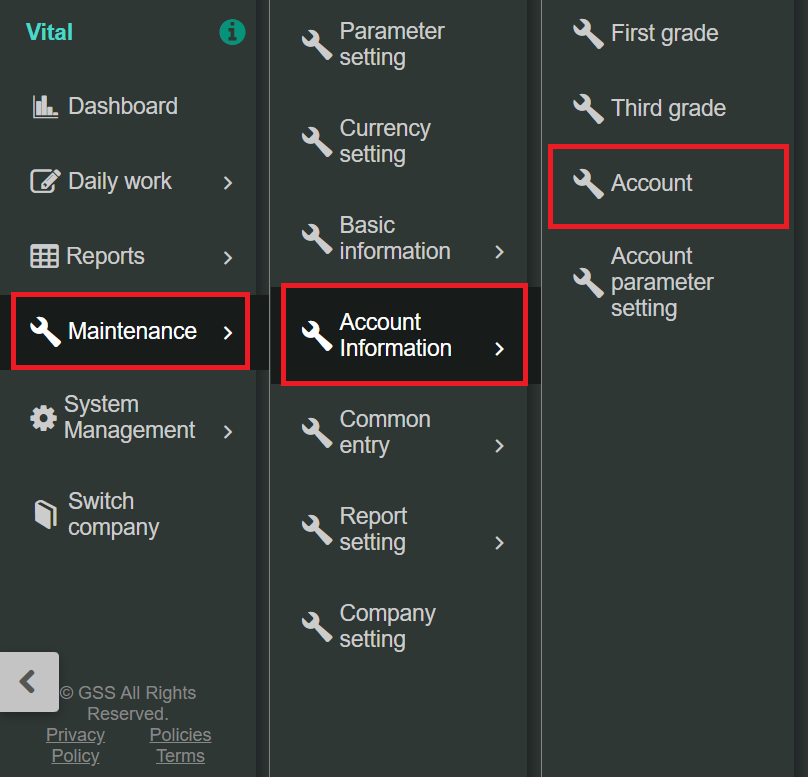Select the Third grade menu entry

668,108
